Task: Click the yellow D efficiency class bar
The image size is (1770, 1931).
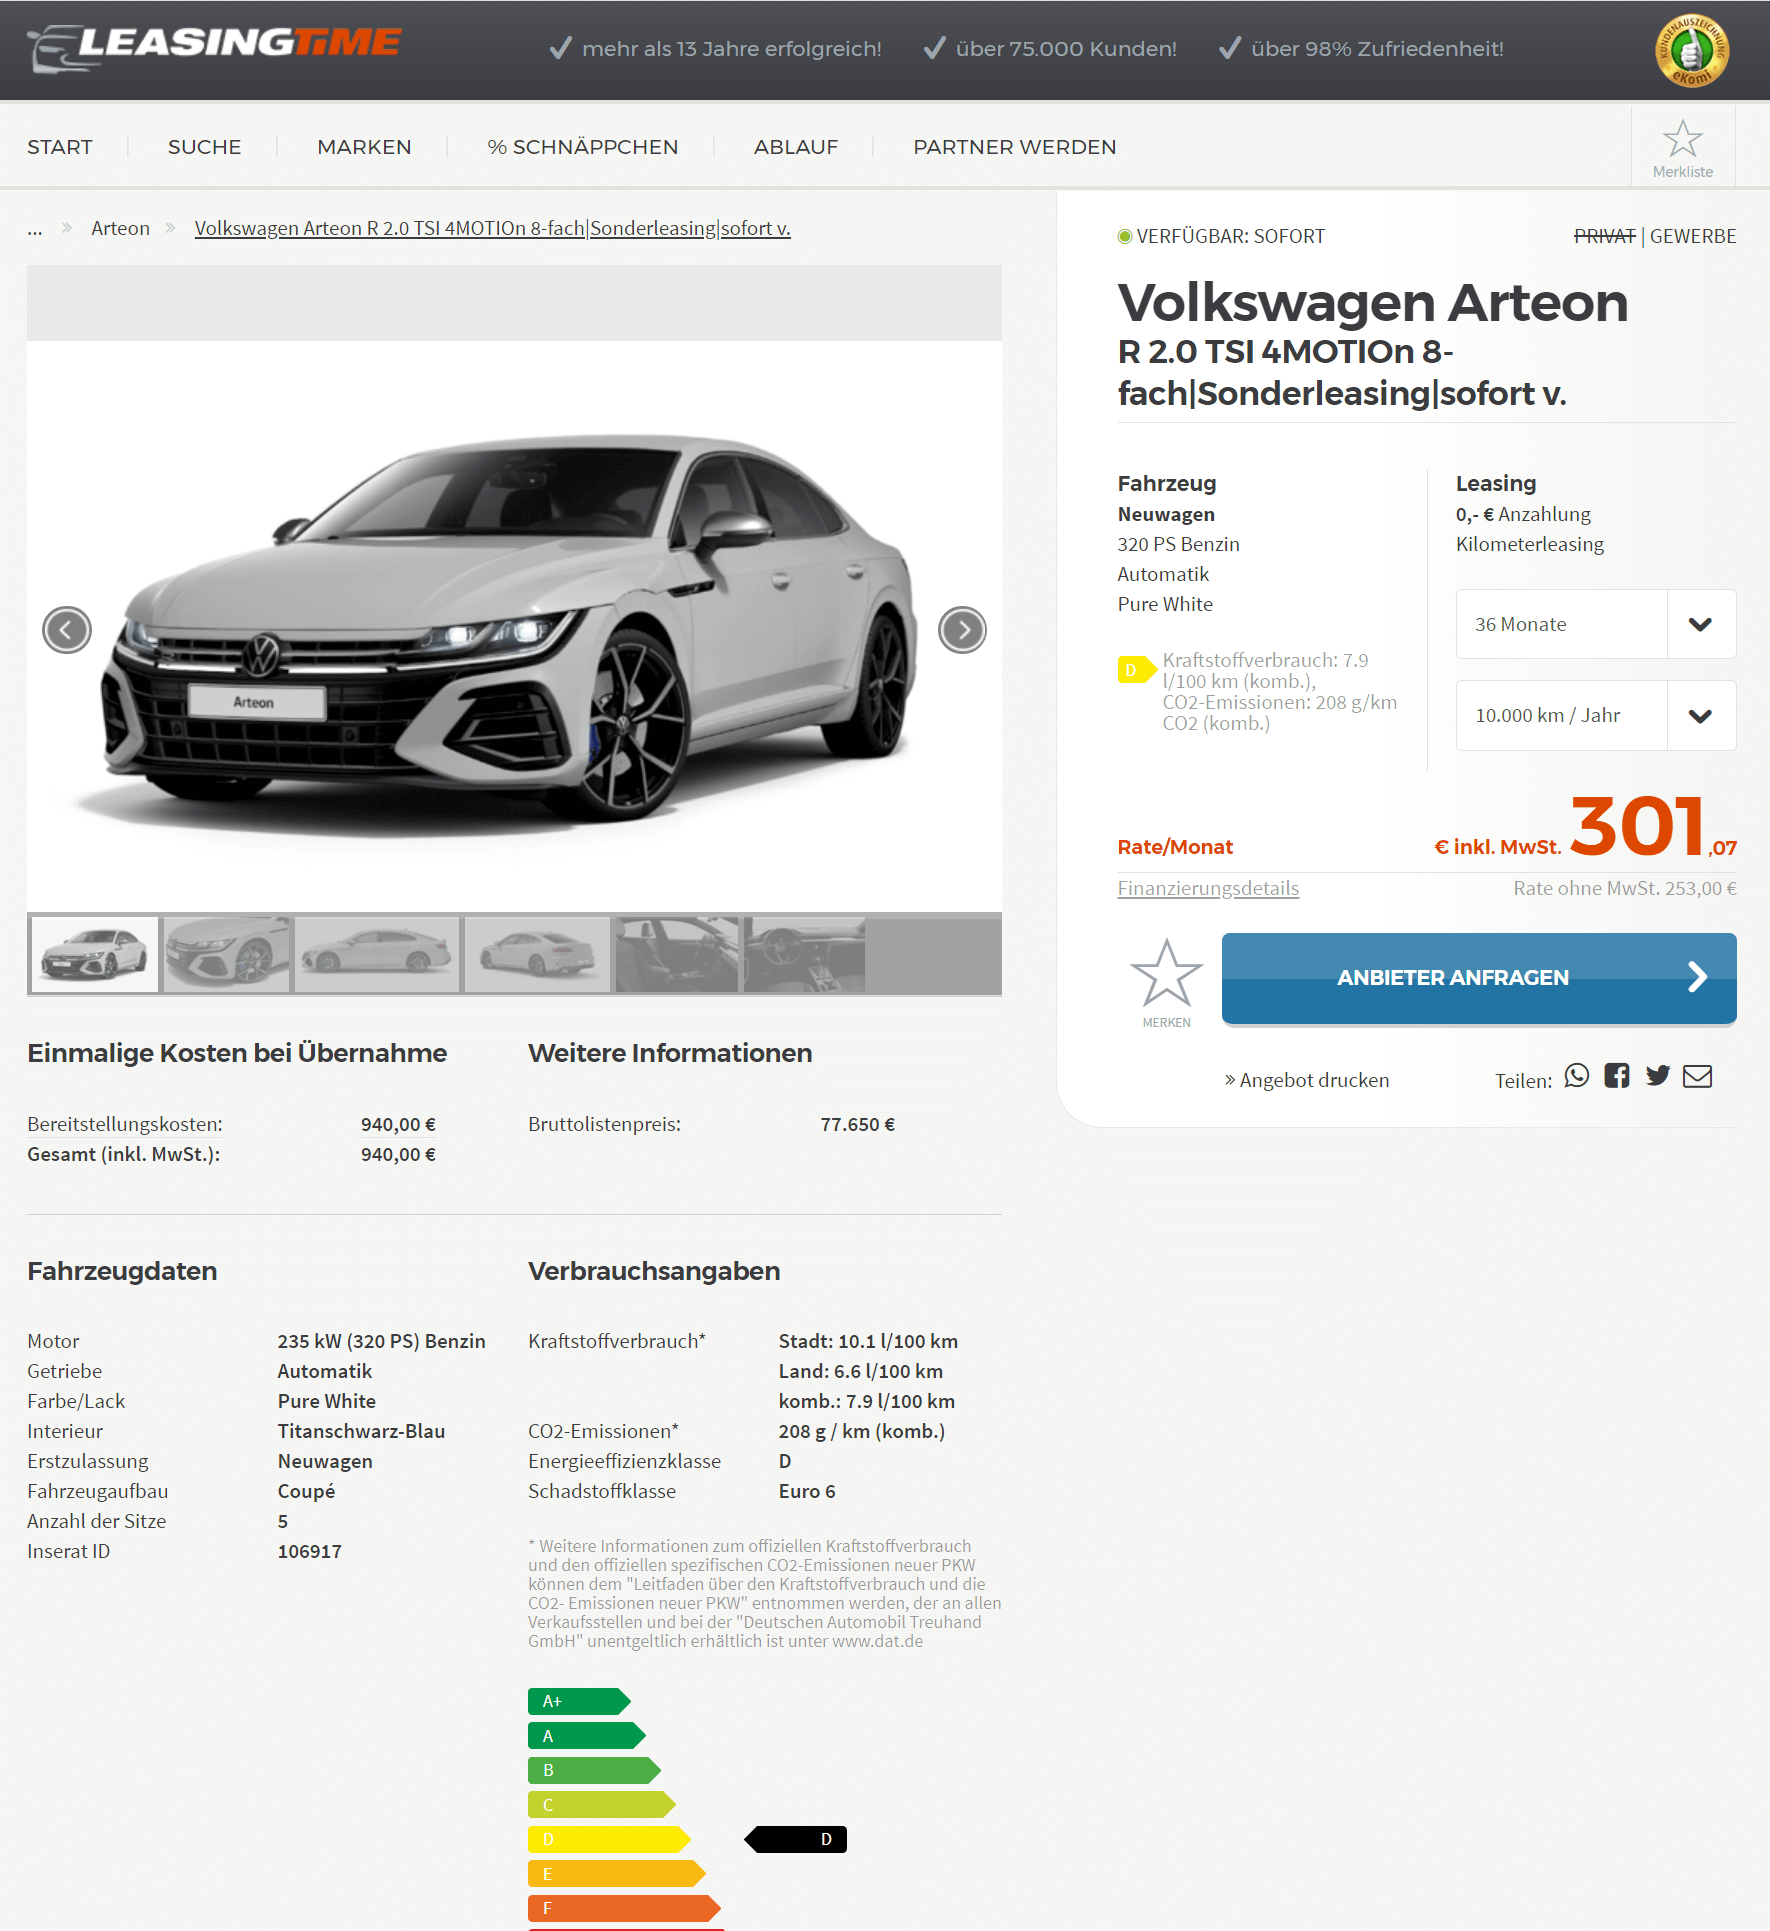Action: 609,1839
